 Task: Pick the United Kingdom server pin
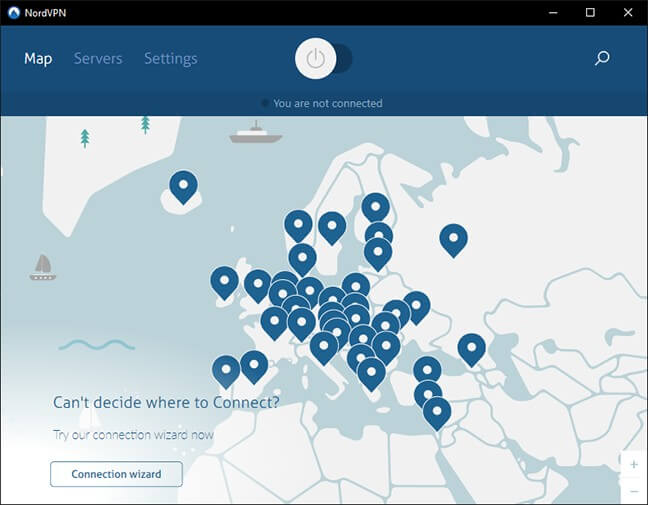pyautogui.click(x=257, y=286)
